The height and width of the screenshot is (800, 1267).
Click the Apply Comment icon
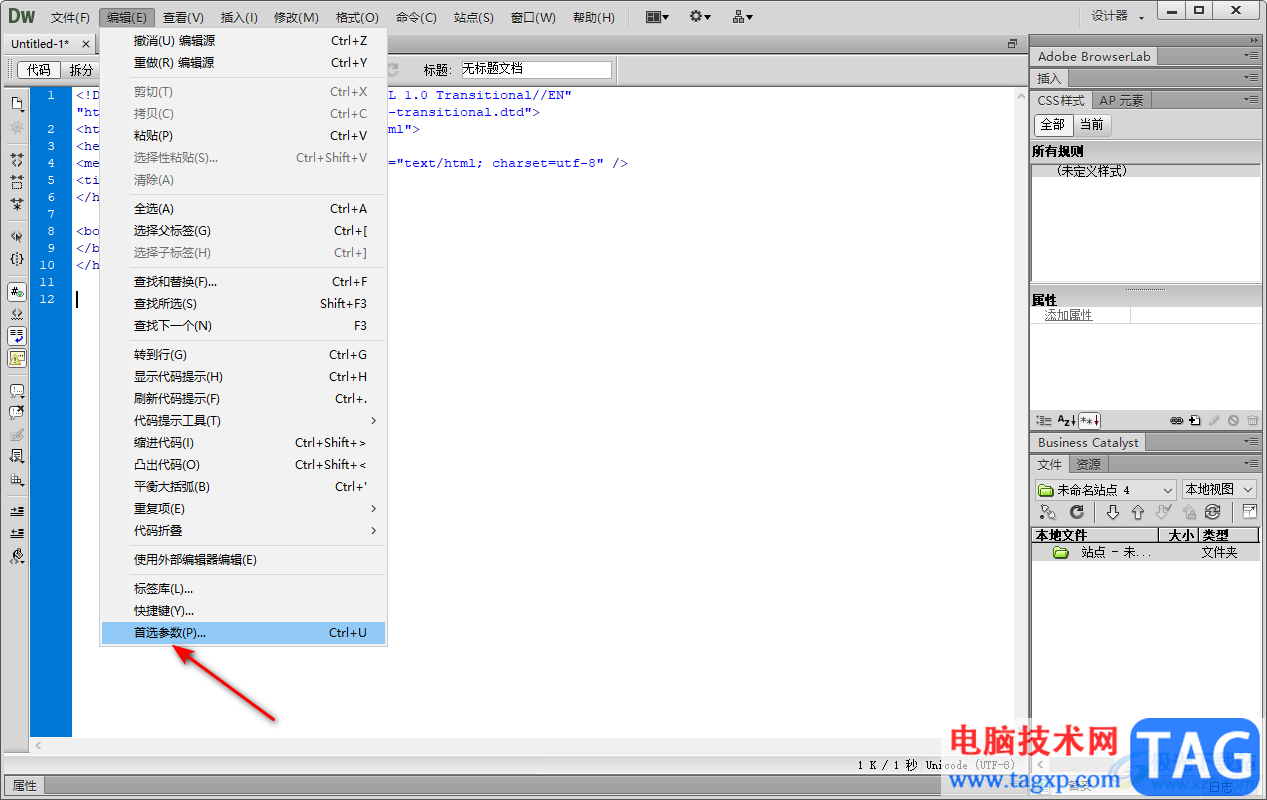(x=17, y=391)
